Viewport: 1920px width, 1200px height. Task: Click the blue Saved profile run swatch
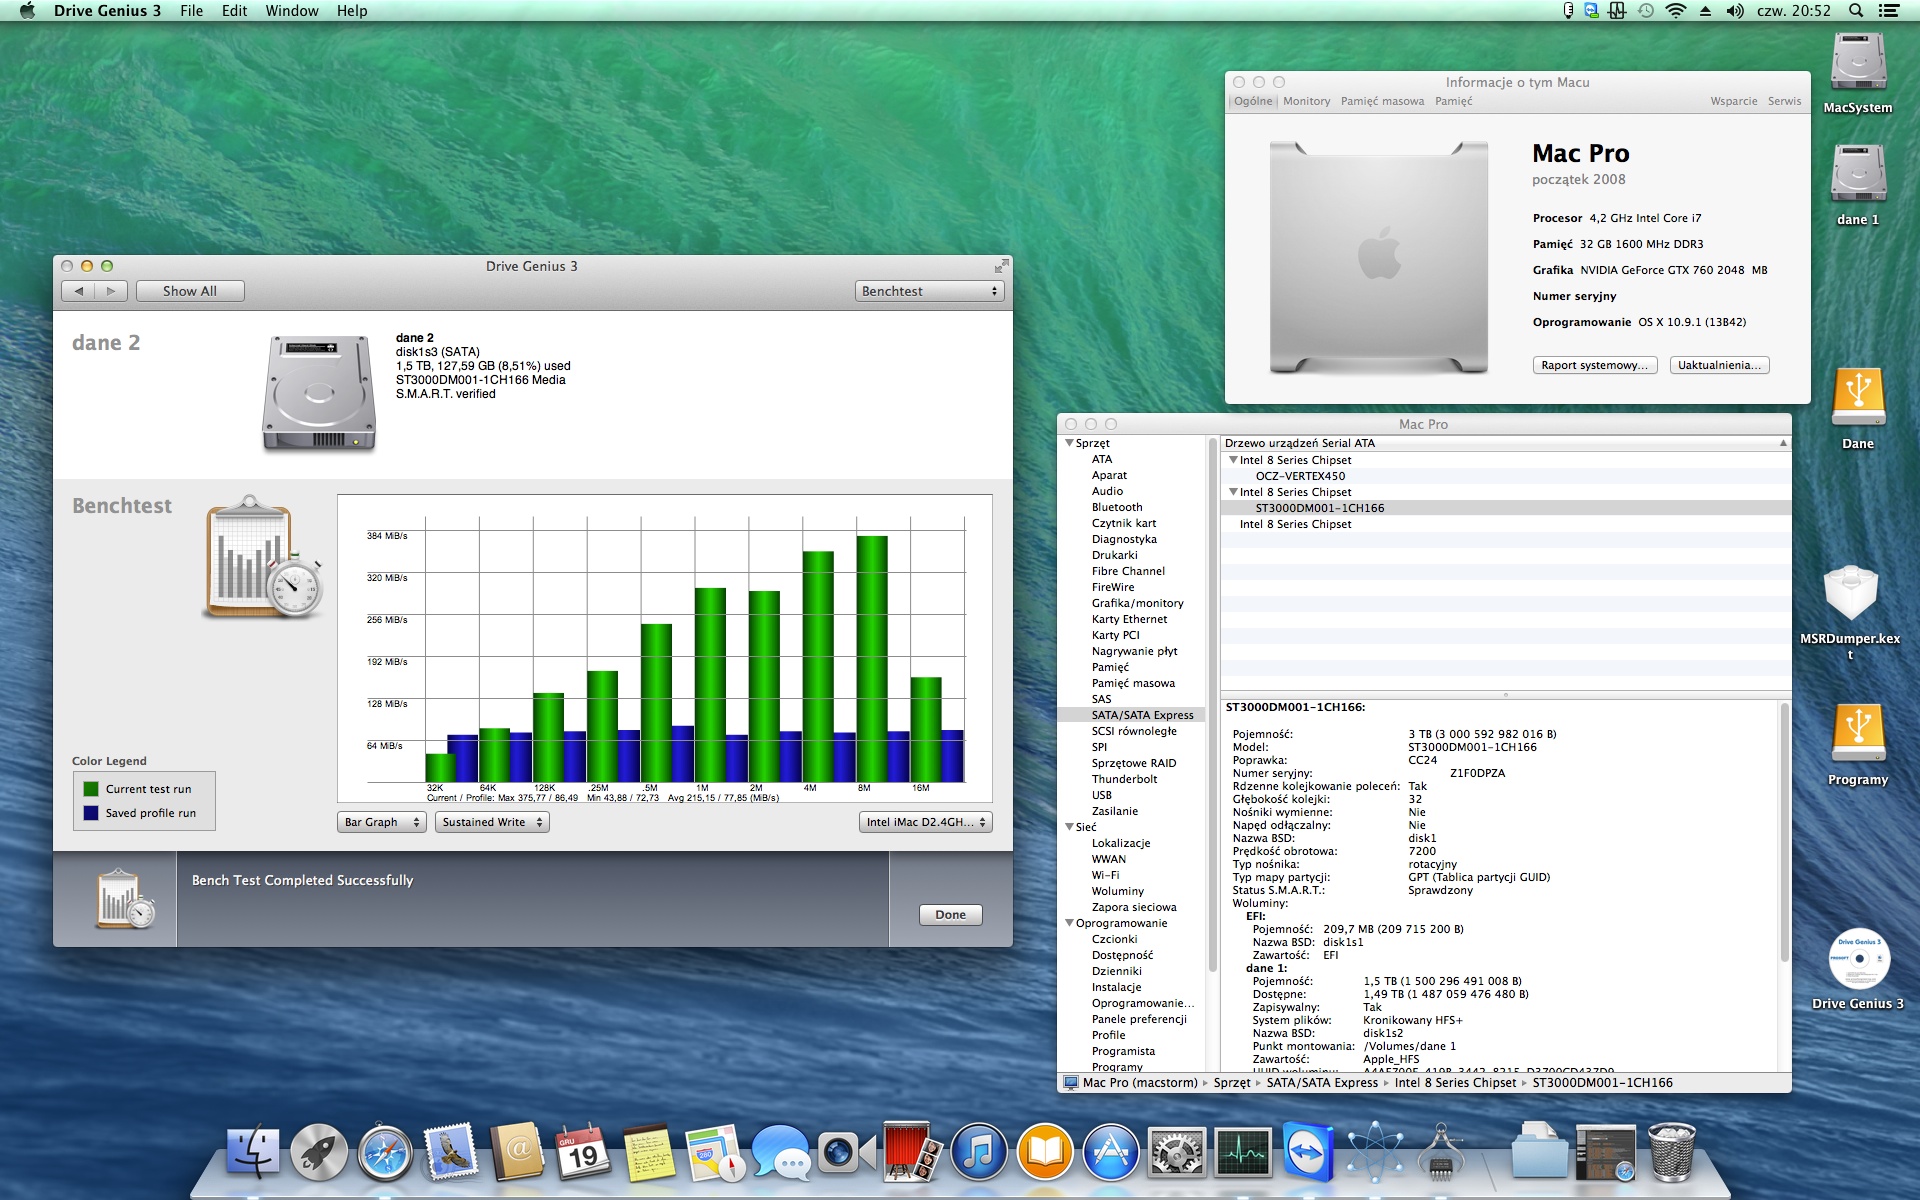tap(91, 813)
